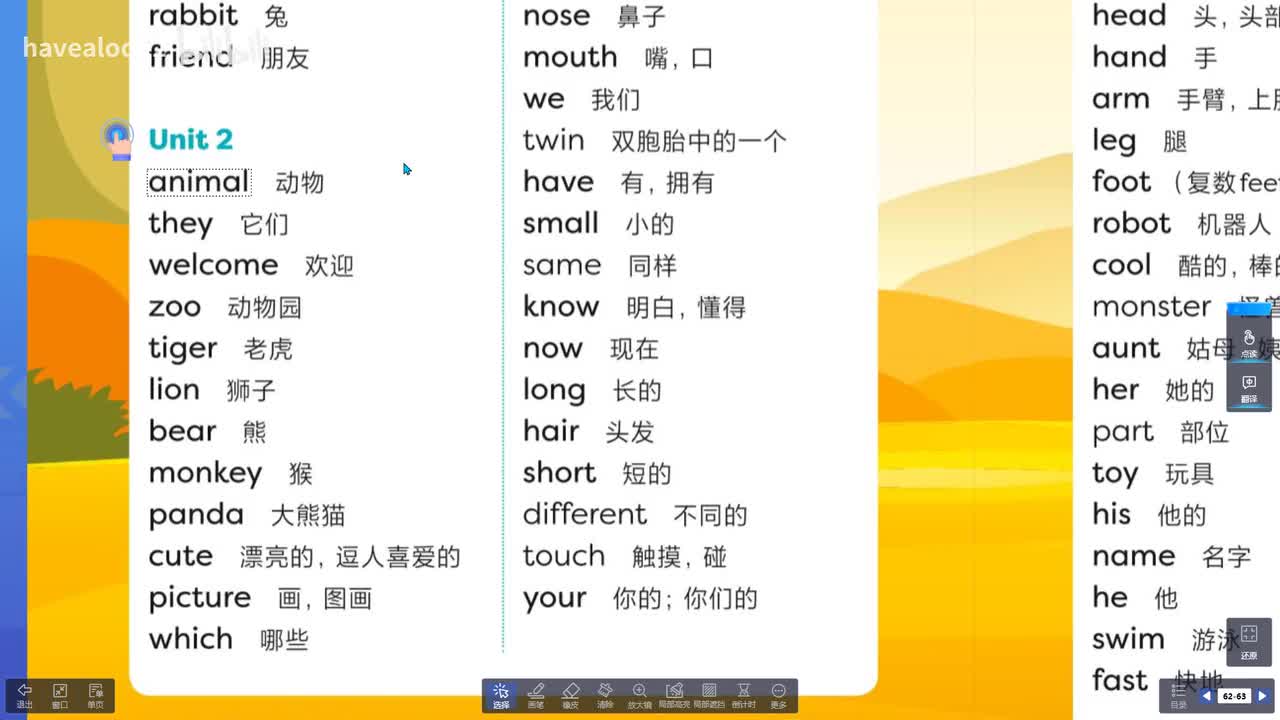Click the word "foot" on the right page
This screenshot has width=1280, height=720.
pyautogui.click(x=1122, y=182)
